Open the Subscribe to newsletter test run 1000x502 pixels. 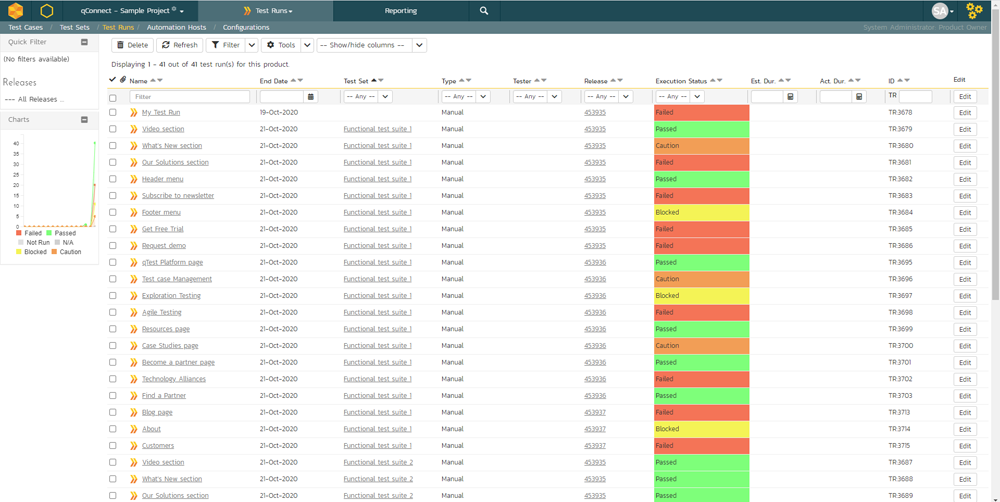pyautogui.click(x=177, y=196)
